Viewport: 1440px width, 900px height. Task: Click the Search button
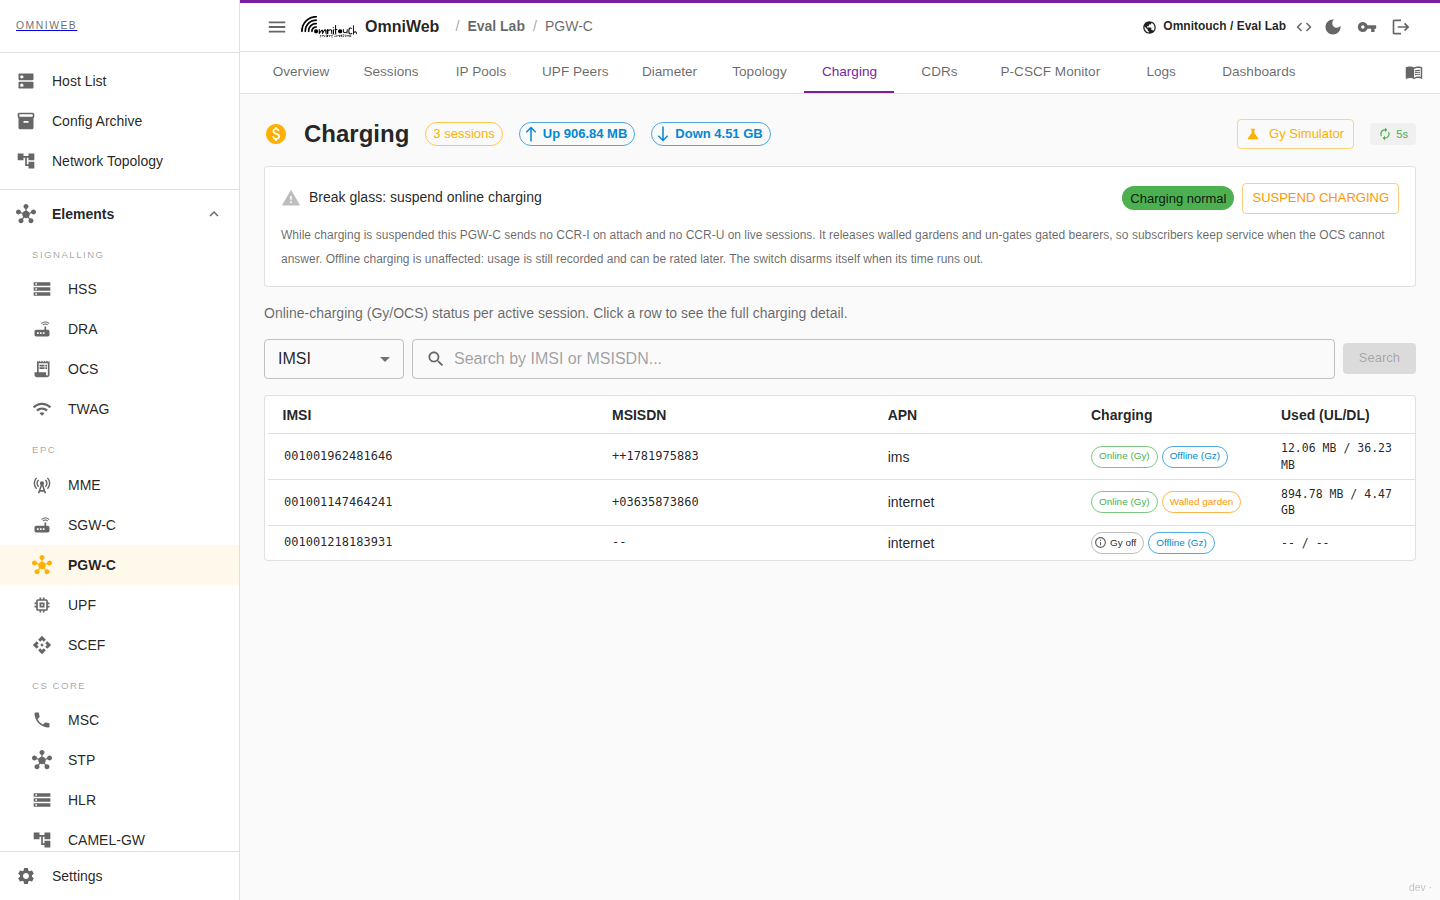pos(1379,358)
